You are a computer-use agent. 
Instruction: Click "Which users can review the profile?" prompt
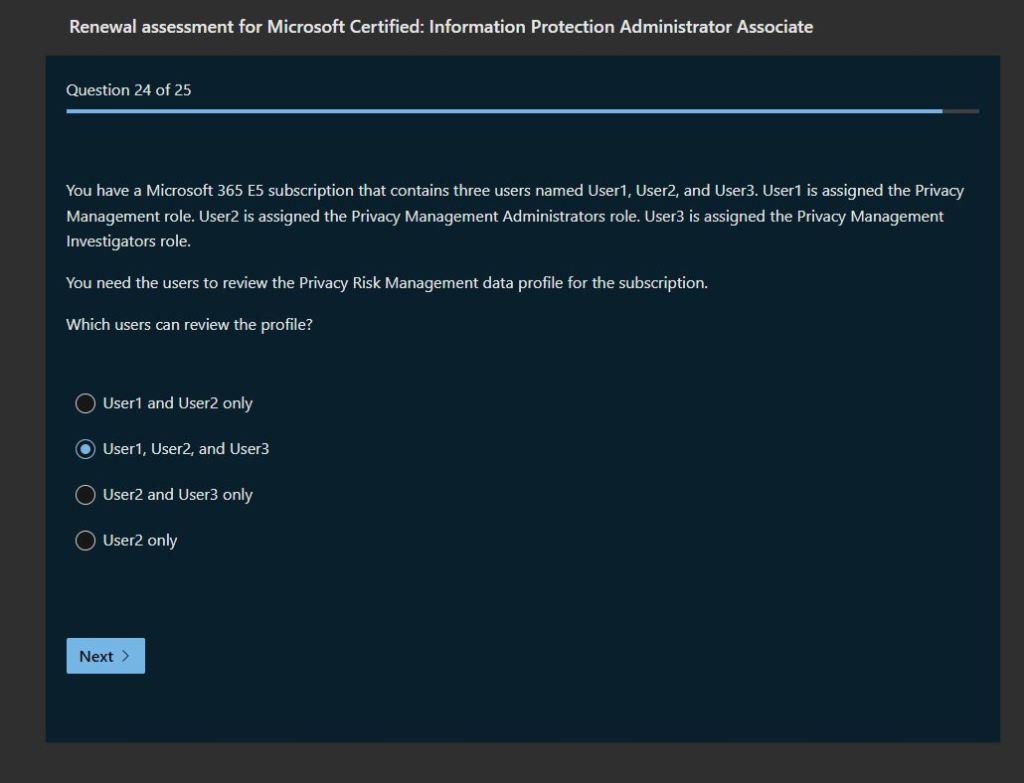189,325
